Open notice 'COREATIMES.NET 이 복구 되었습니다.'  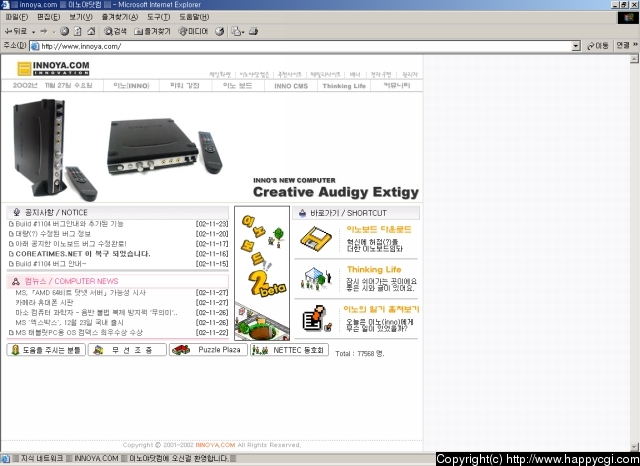[83, 254]
